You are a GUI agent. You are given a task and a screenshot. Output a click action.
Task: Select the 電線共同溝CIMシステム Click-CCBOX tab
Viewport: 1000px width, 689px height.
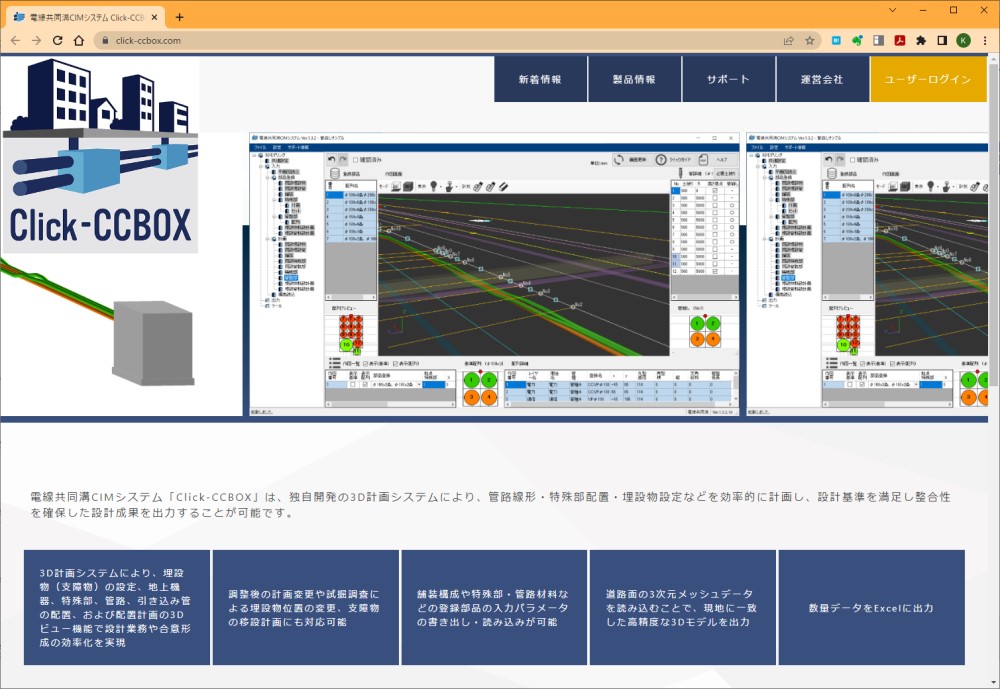point(85,17)
